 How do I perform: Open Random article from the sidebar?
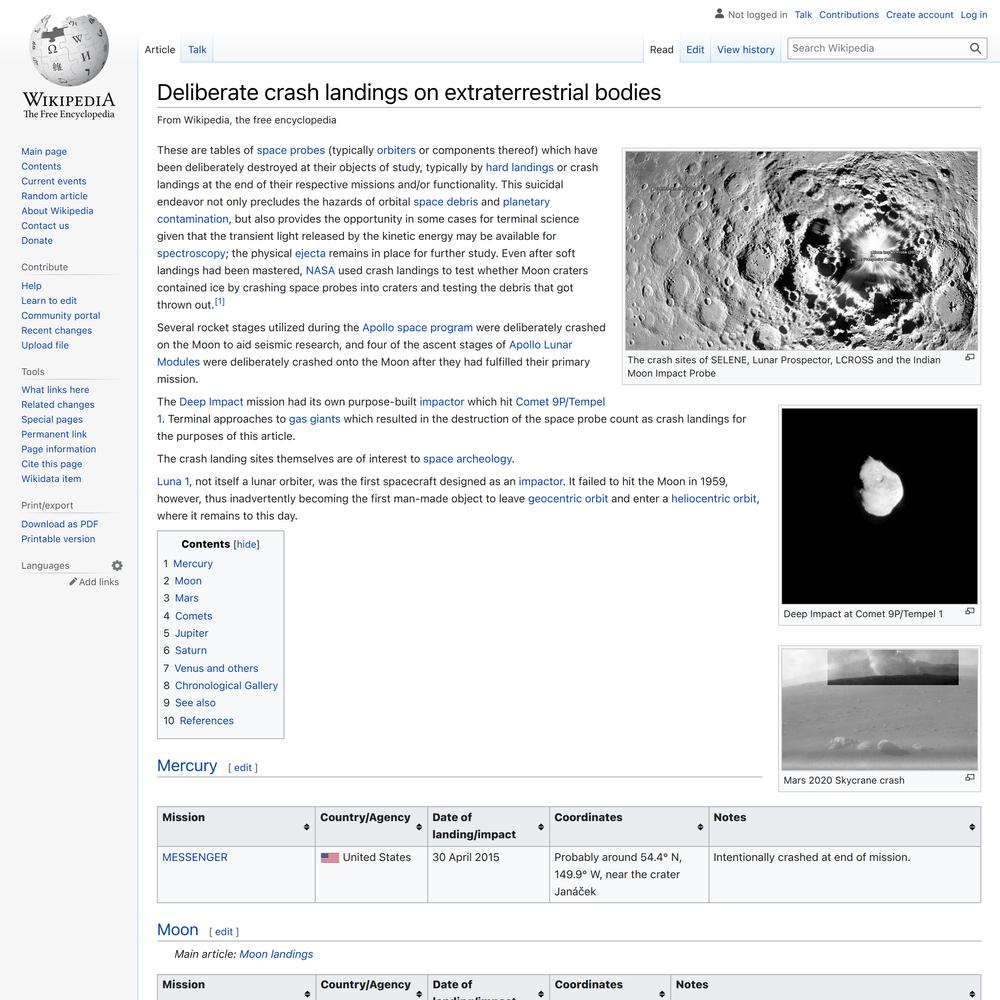coord(54,196)
